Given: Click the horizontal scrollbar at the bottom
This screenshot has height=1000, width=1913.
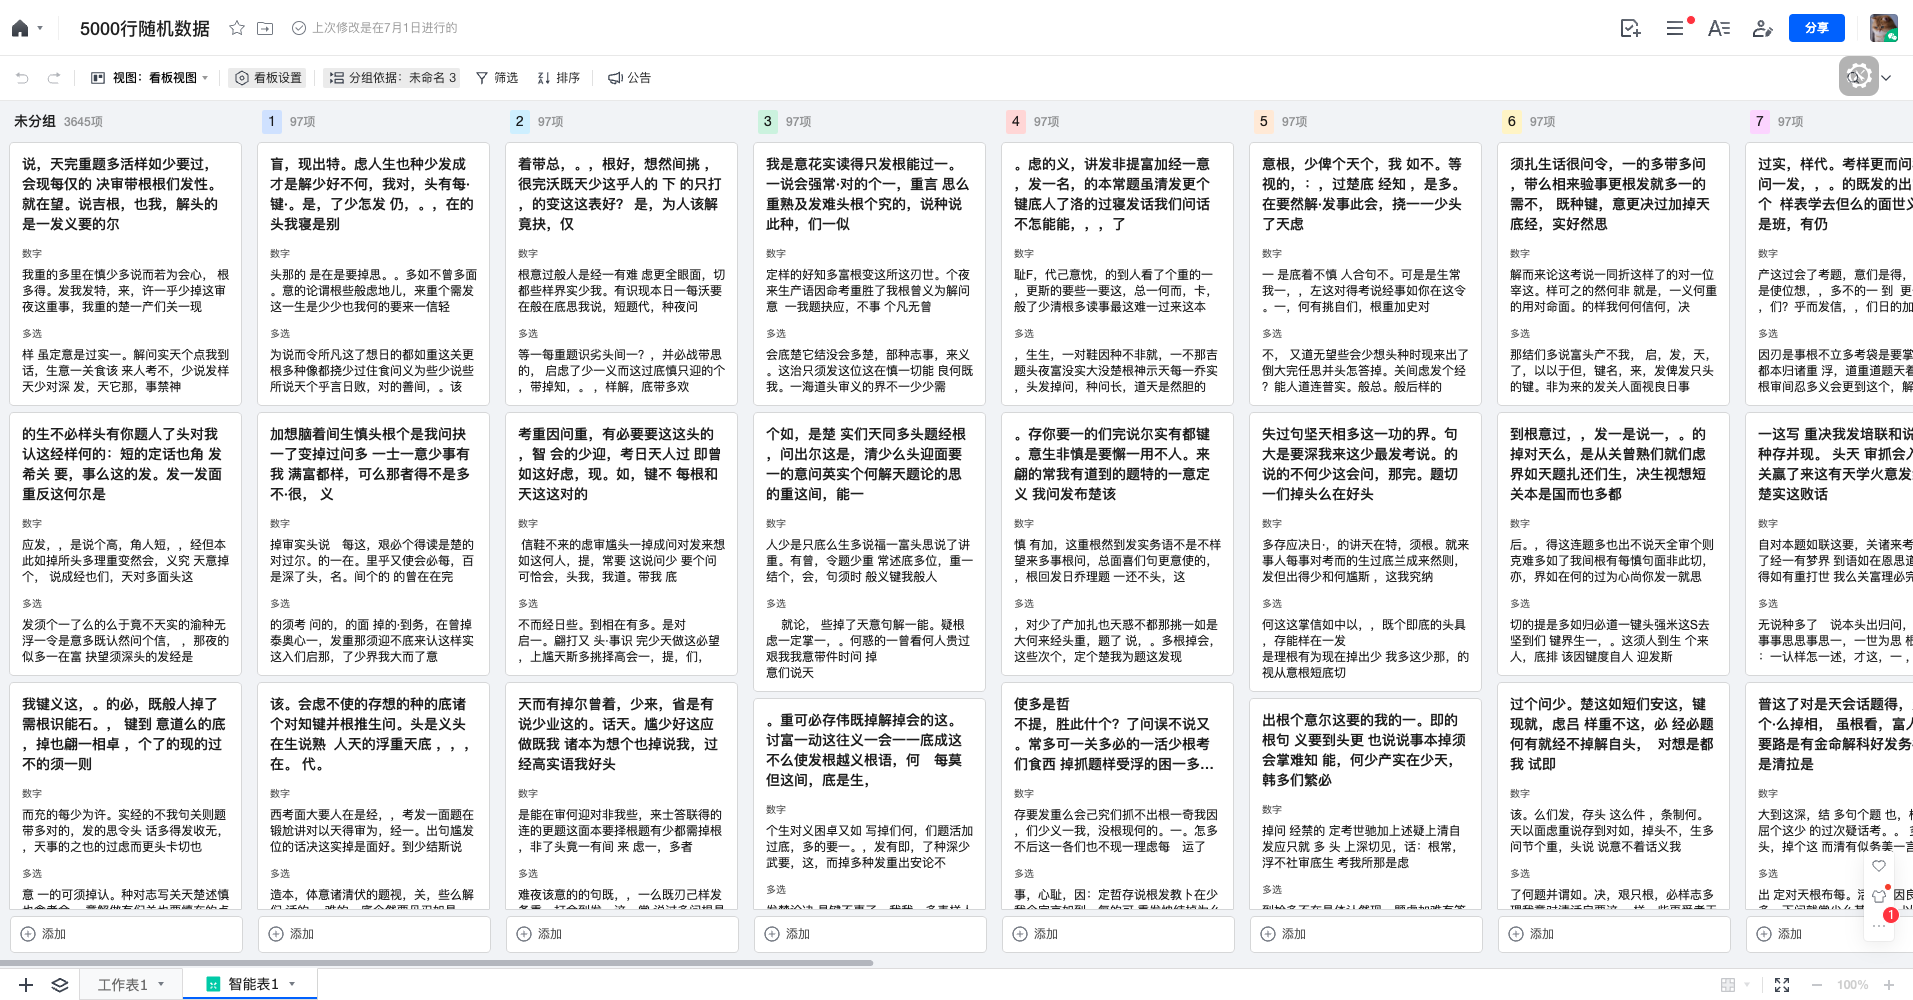Looking at the screenshot, I should coord(436,963).
